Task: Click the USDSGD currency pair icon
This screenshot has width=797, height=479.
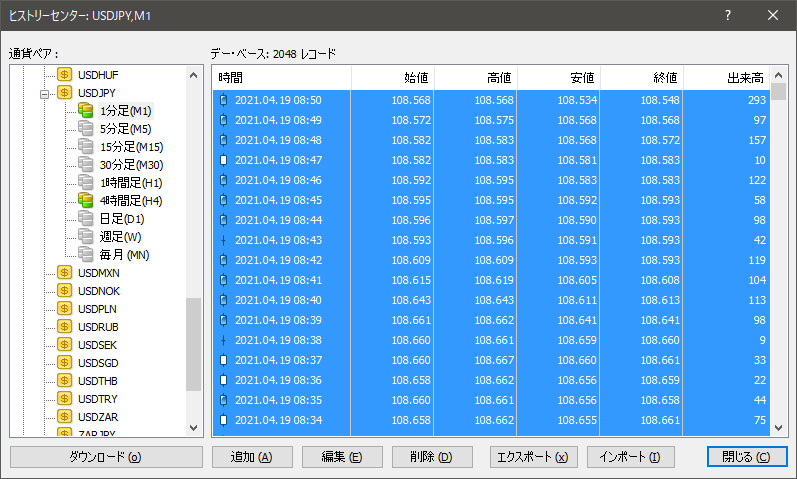Action: tap(65, 363)
